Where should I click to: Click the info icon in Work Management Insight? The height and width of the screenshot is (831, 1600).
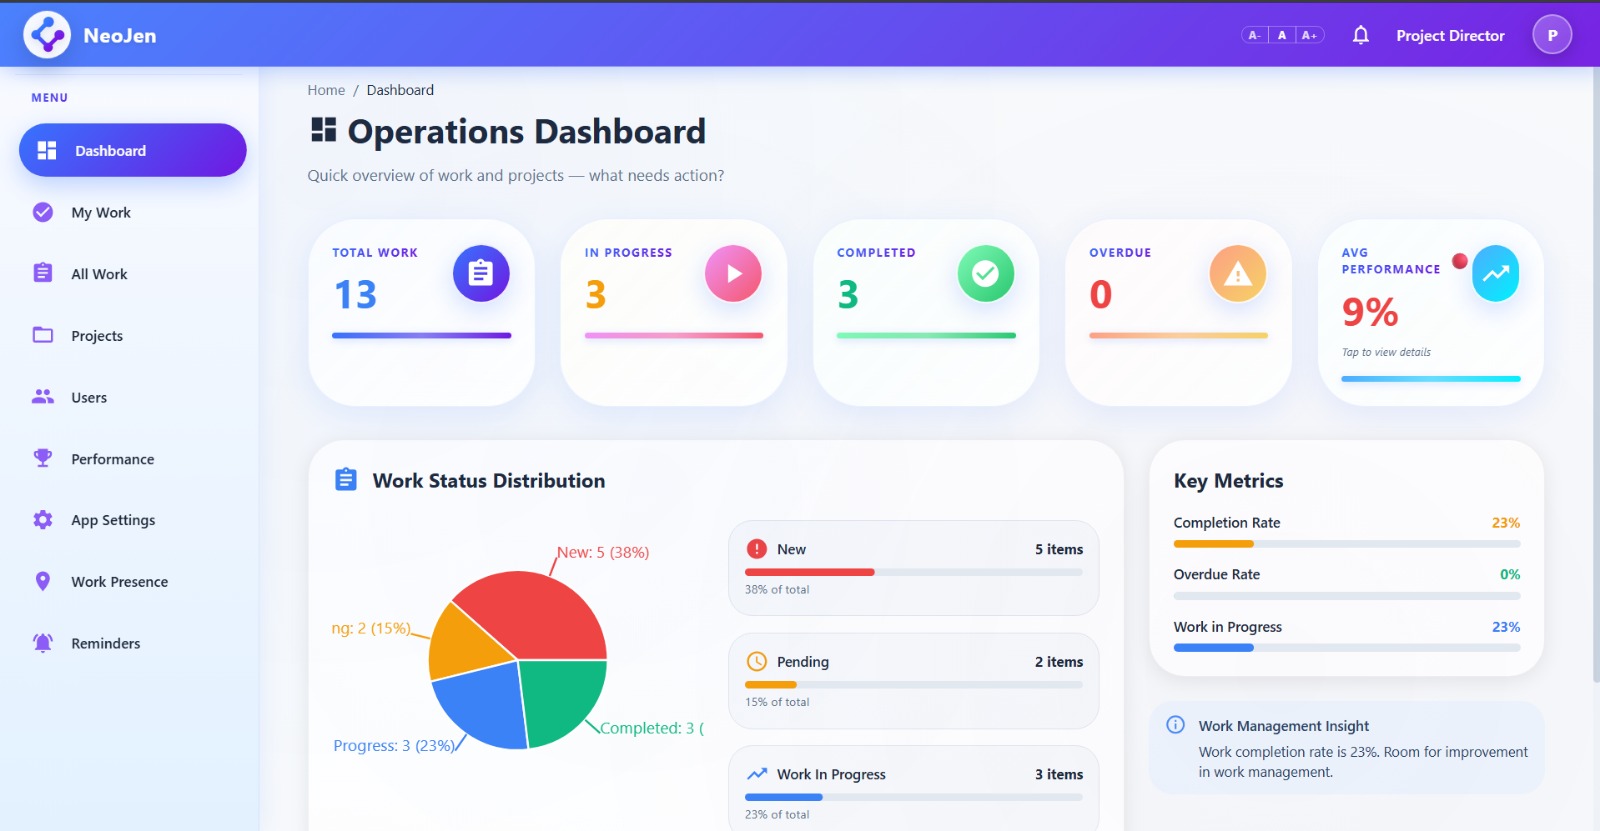(1176, 725)
